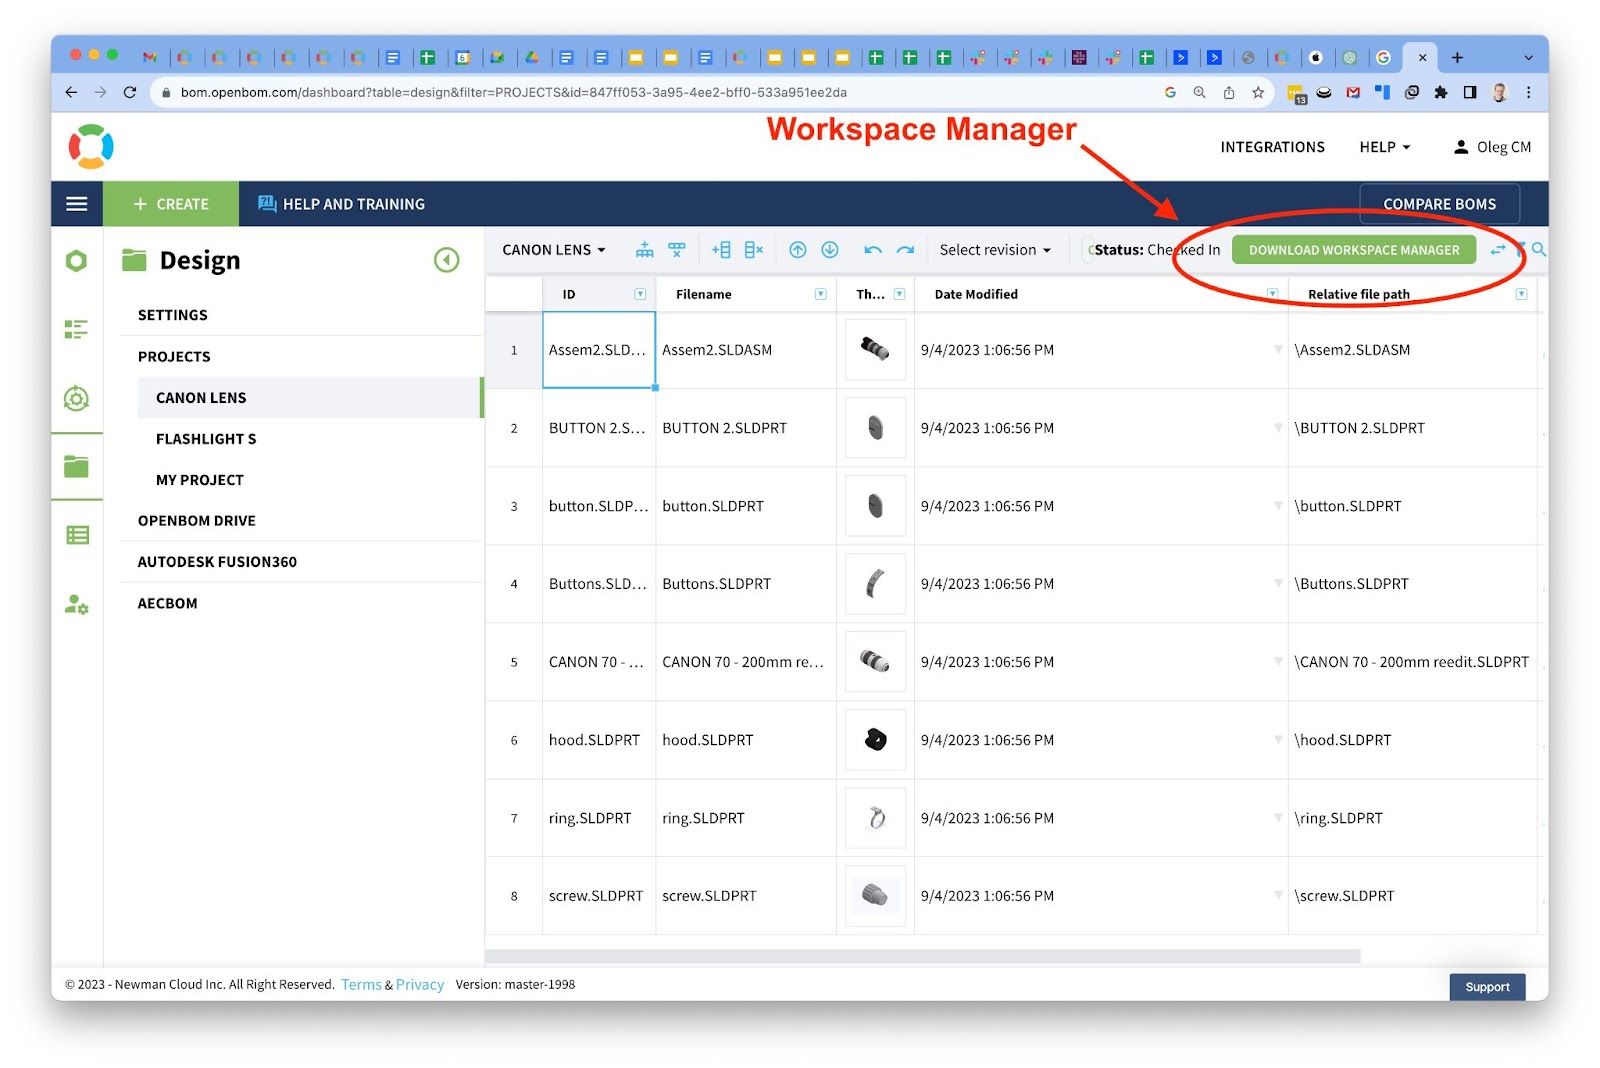1600x1068 pixels.
Task: Select the \screw.SLDPRT relative path cell
Action: coord(1412,896)
